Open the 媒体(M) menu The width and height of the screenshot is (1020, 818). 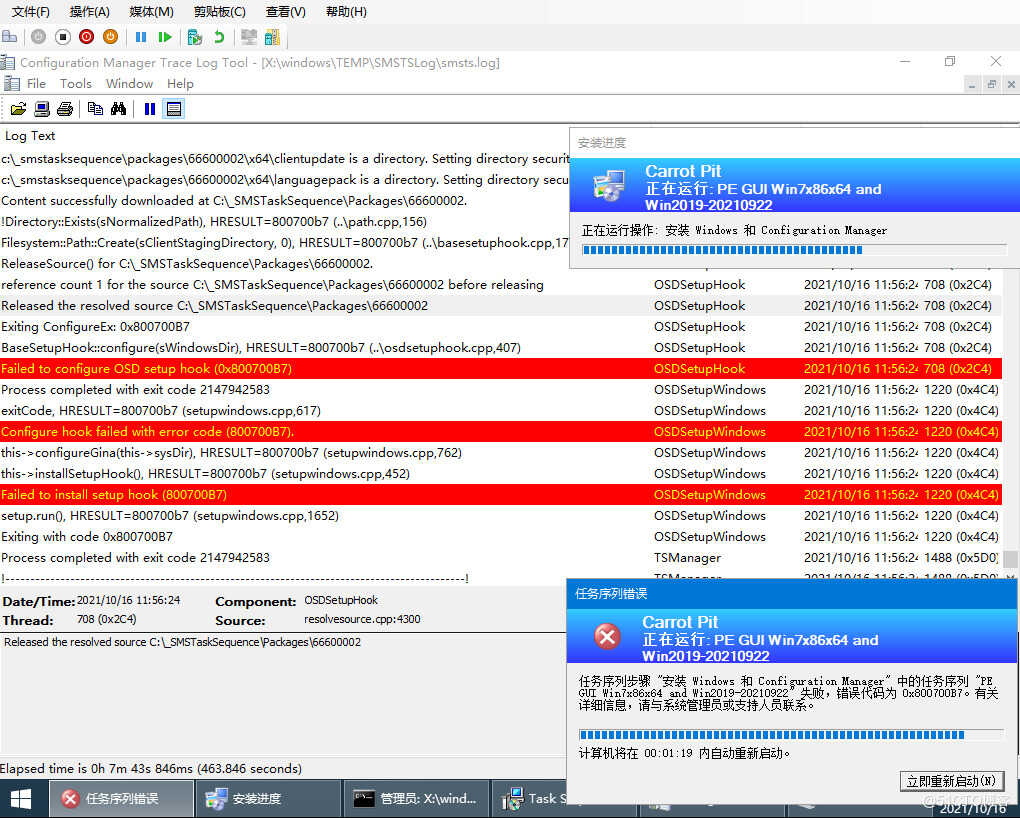tap(152, 12)
